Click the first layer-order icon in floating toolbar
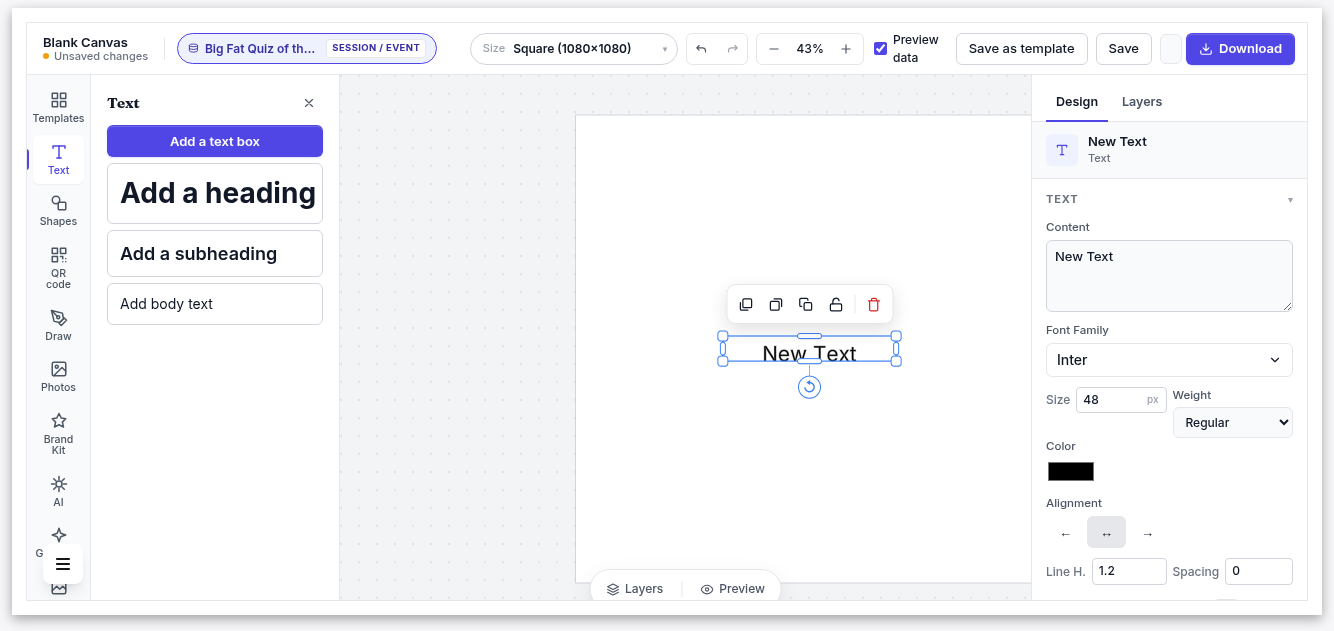Viewport: 1334px width, 631px height. click(746, 305)
